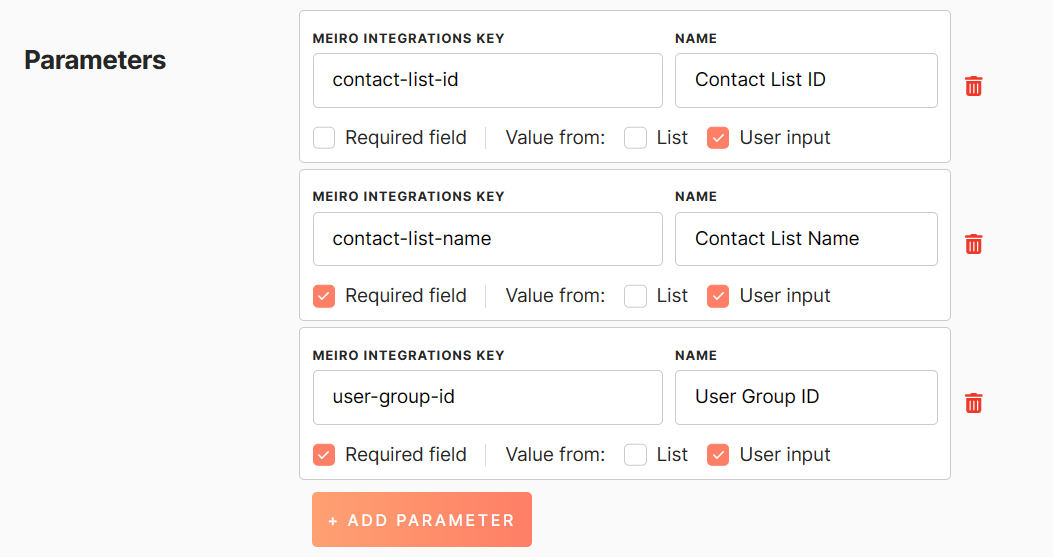Click the Contact List Name name field
Image resolution: width=1053 pixels, height=557 pixels.
pos(806,239)
